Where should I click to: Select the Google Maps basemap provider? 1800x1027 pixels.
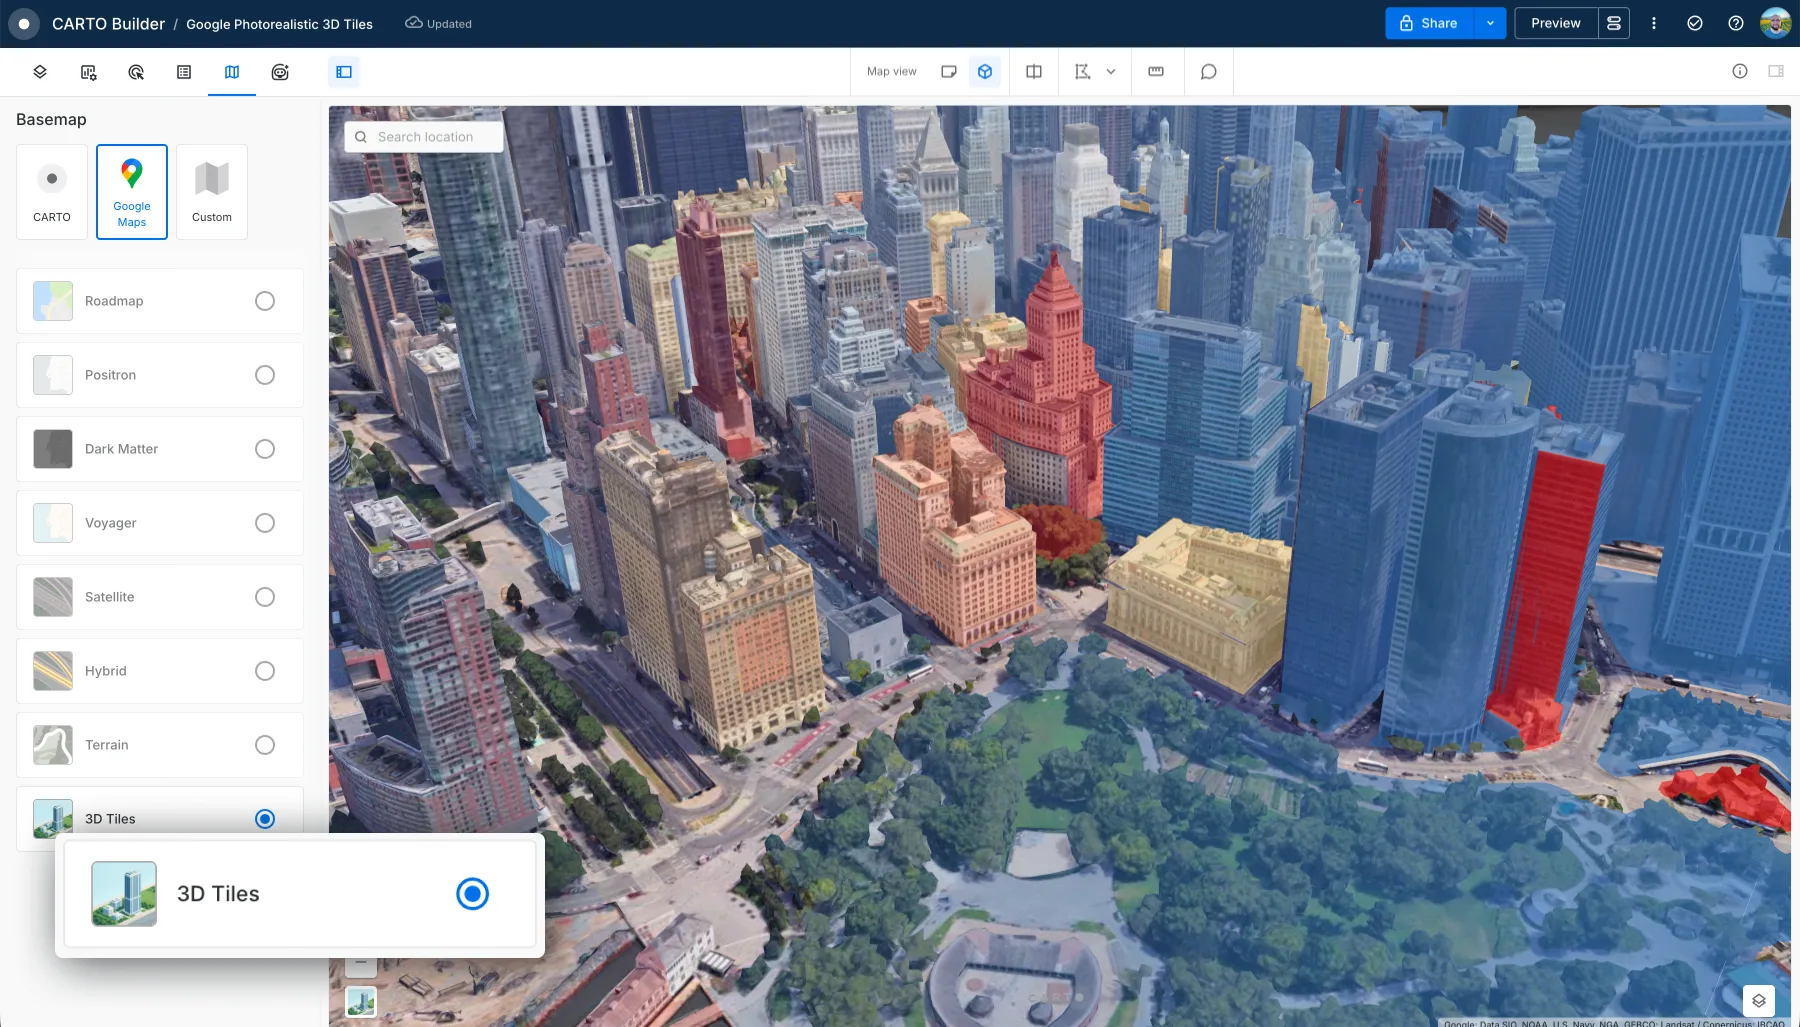[132, 192]
